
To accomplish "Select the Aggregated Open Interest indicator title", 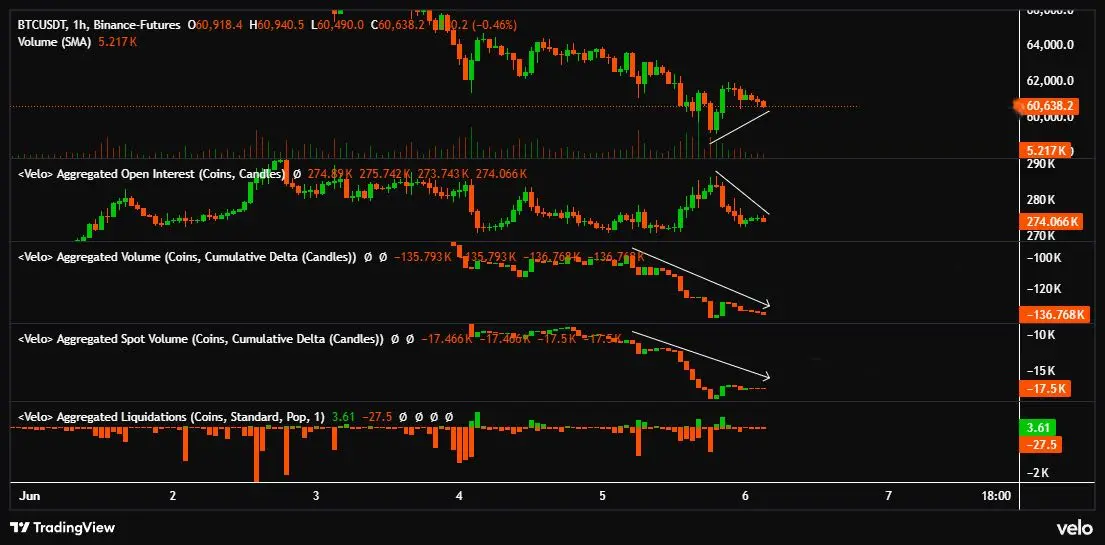I will tap(151, 173).
